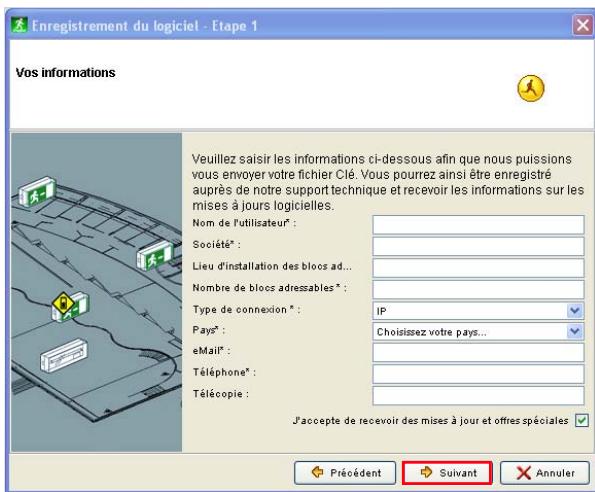Click the Nom de l'utilisateur label
This screenshot has height=492, width=595.
coord(244,223)
